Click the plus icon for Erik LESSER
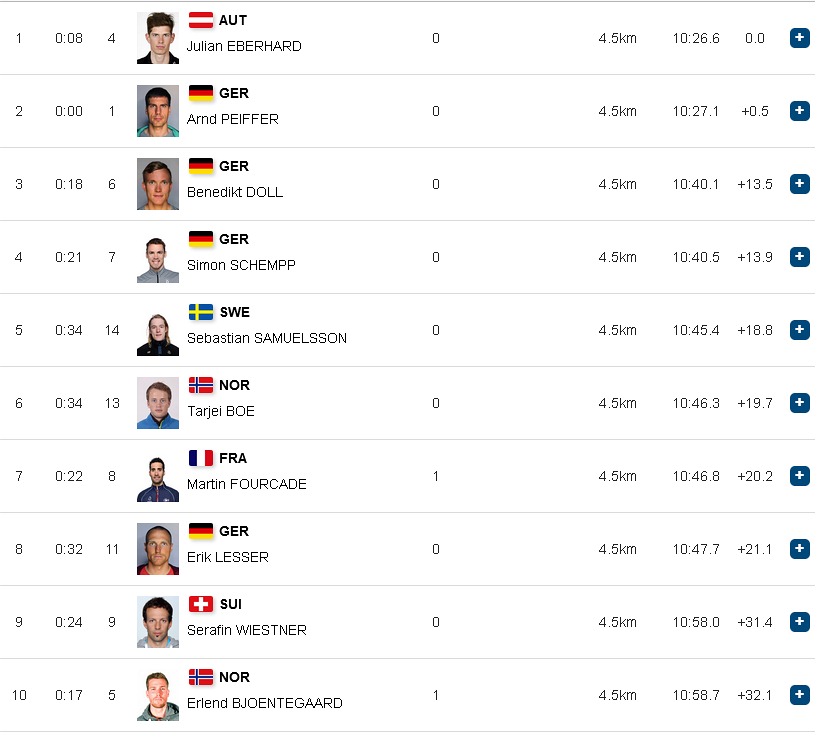Screen dimensions: 818x737 799,549
